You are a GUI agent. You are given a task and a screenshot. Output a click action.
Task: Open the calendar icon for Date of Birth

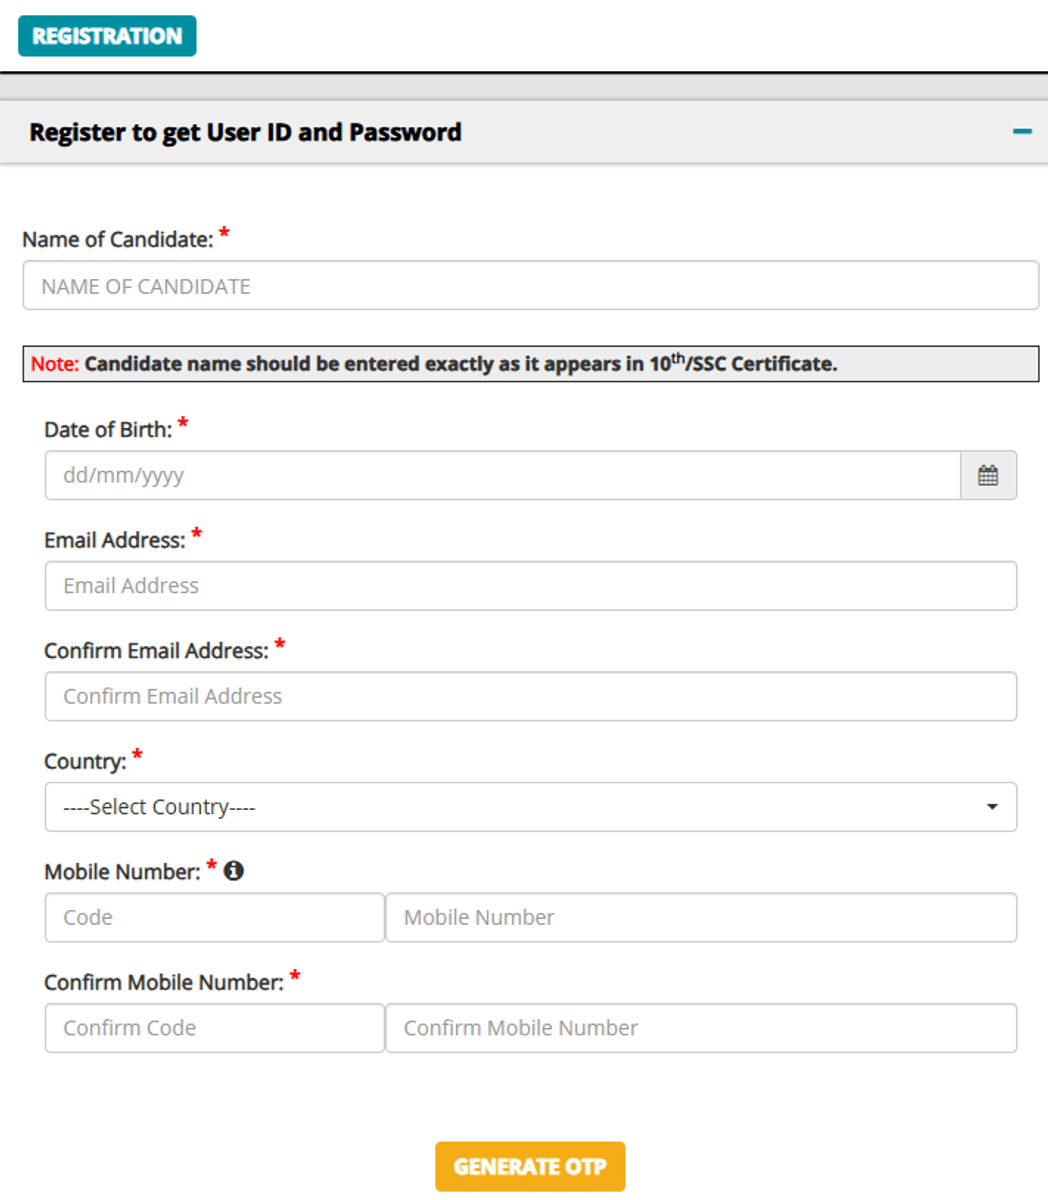tap(989, 476)
